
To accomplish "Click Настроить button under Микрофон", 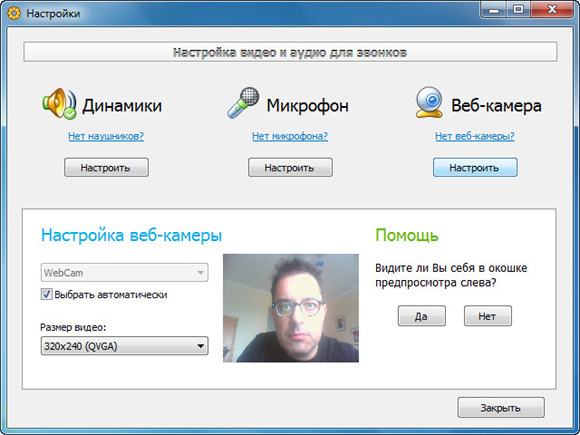I will pos(290,168).
